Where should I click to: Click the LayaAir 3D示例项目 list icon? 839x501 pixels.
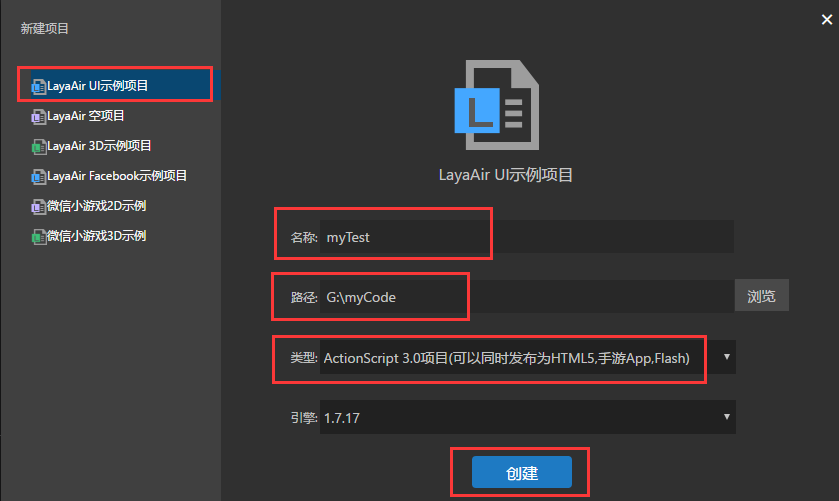(x=39, y=146)
